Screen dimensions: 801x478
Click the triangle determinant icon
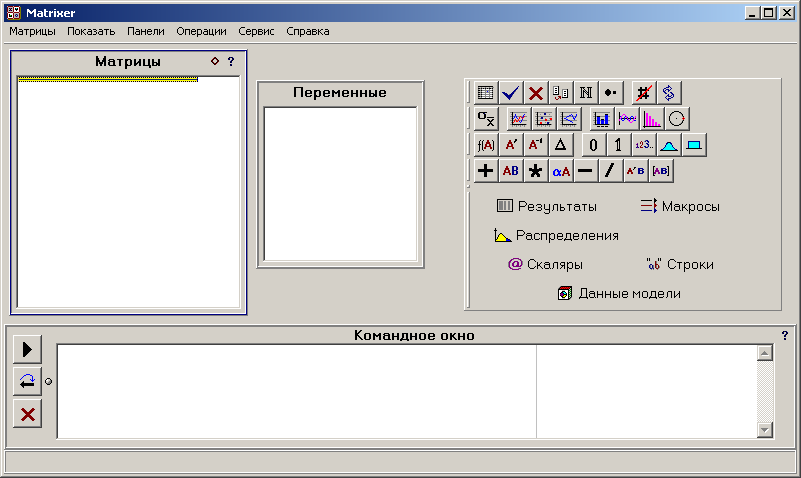click(x=560, y=145)
